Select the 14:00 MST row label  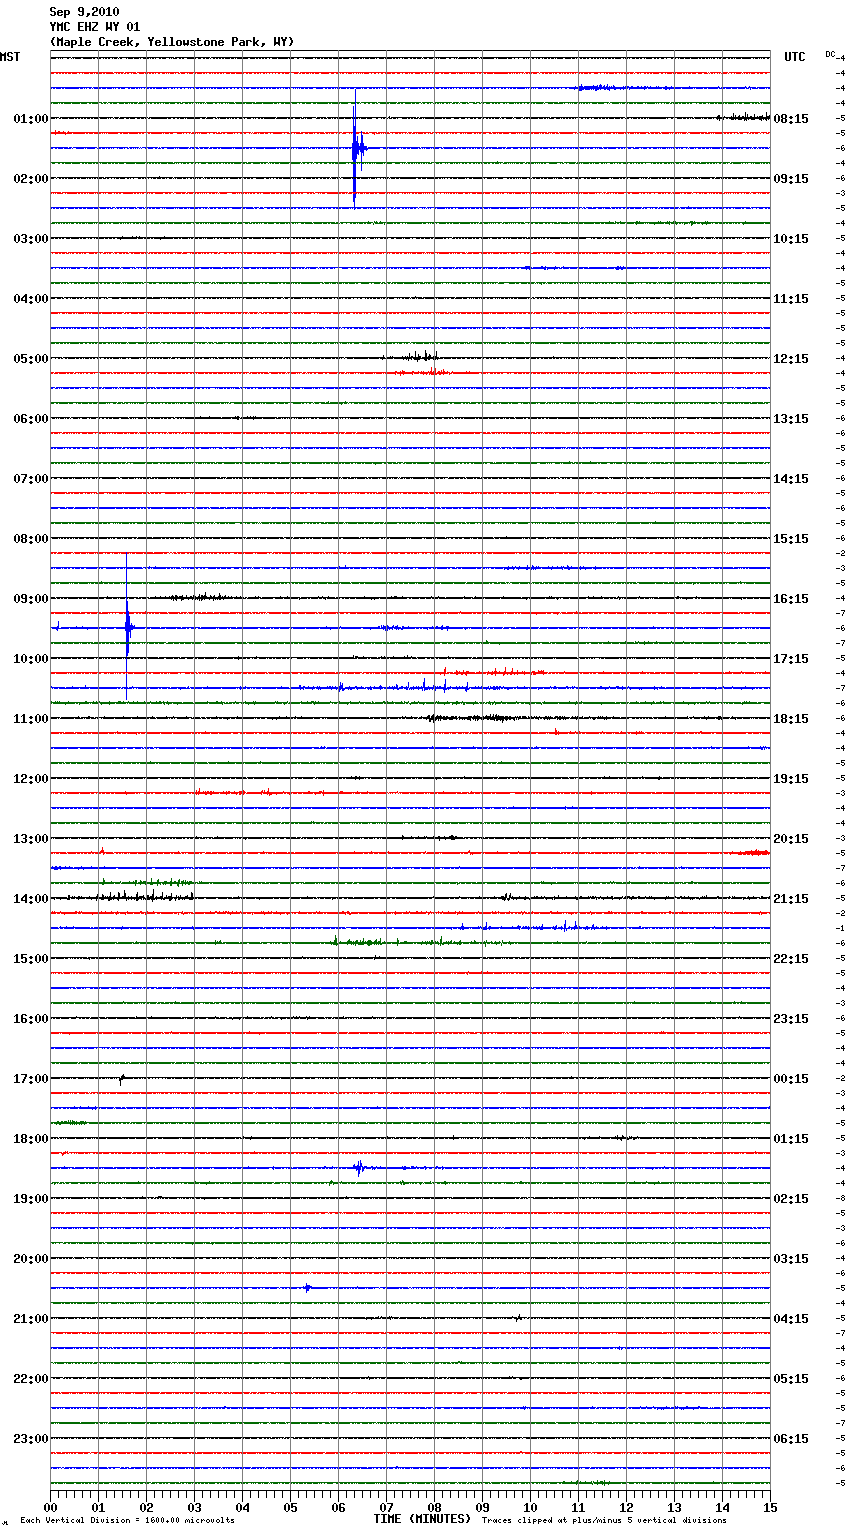coord(30,899)
